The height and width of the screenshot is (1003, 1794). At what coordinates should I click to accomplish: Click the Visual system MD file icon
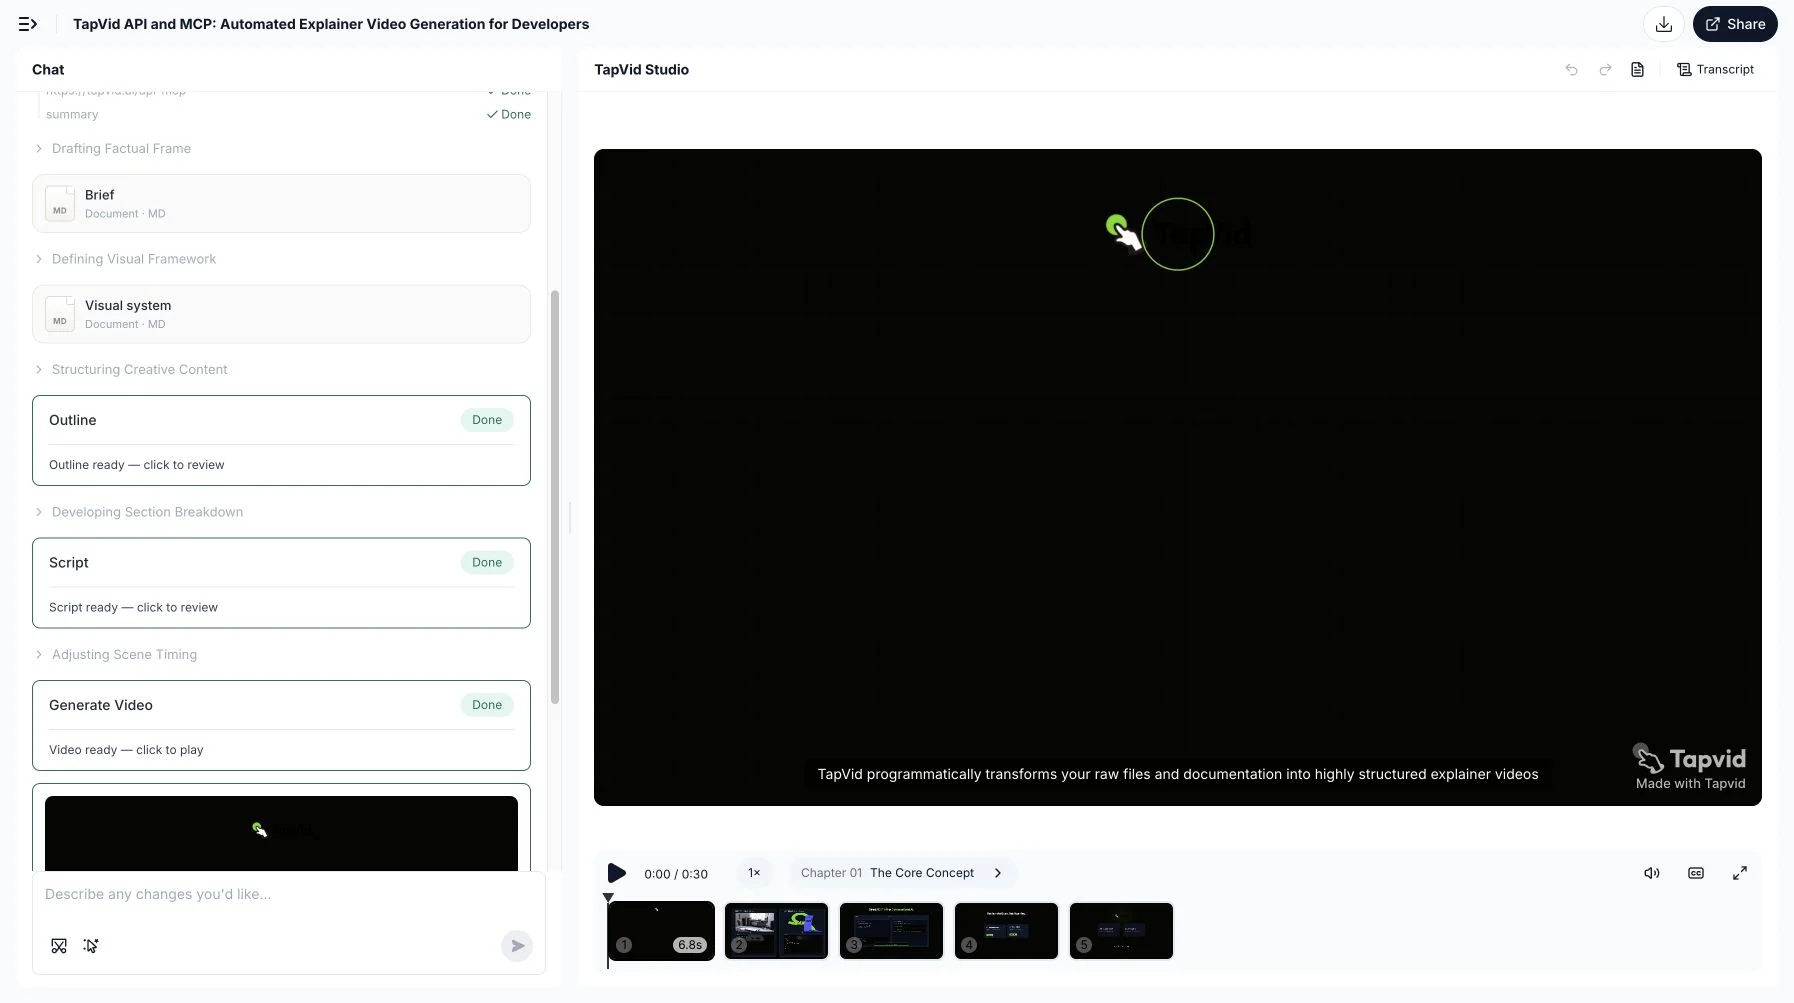[60, 314]
